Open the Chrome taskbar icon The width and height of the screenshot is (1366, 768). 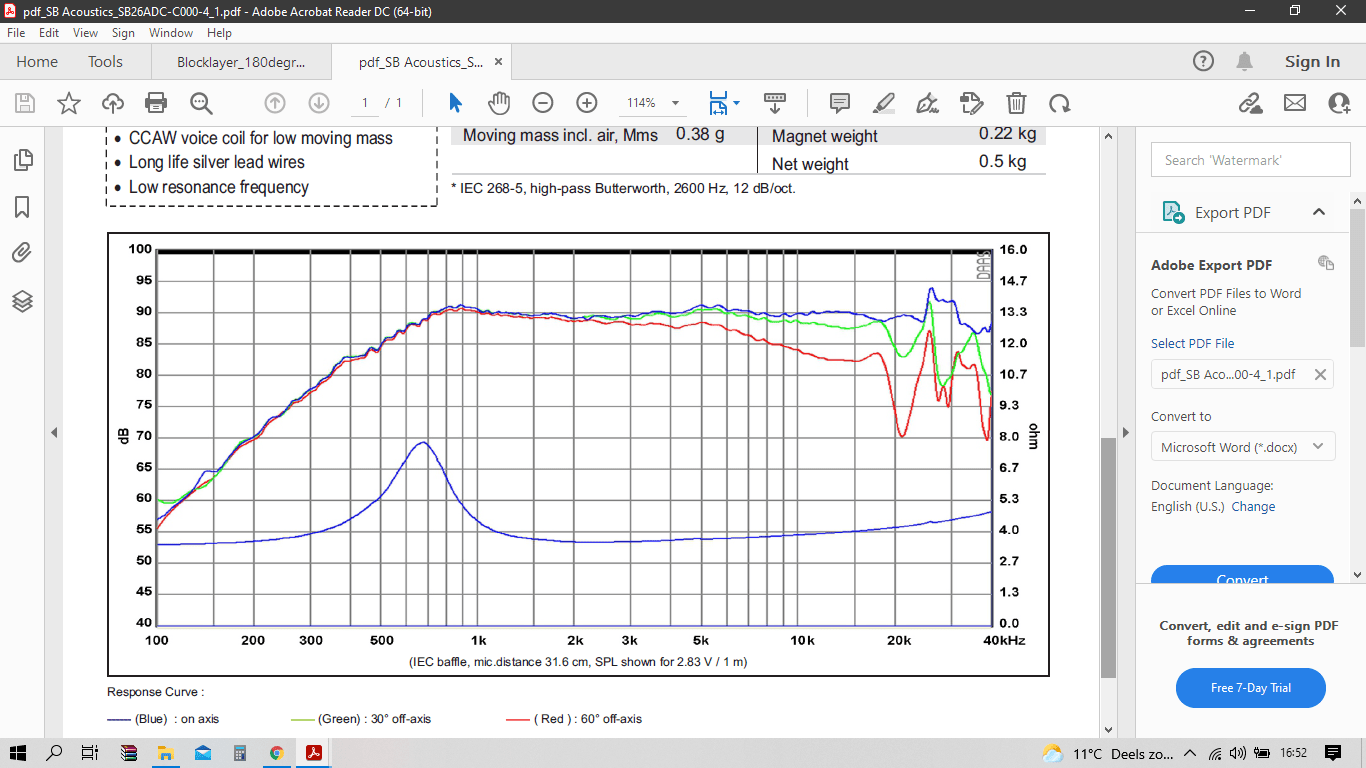coord(277,753)
